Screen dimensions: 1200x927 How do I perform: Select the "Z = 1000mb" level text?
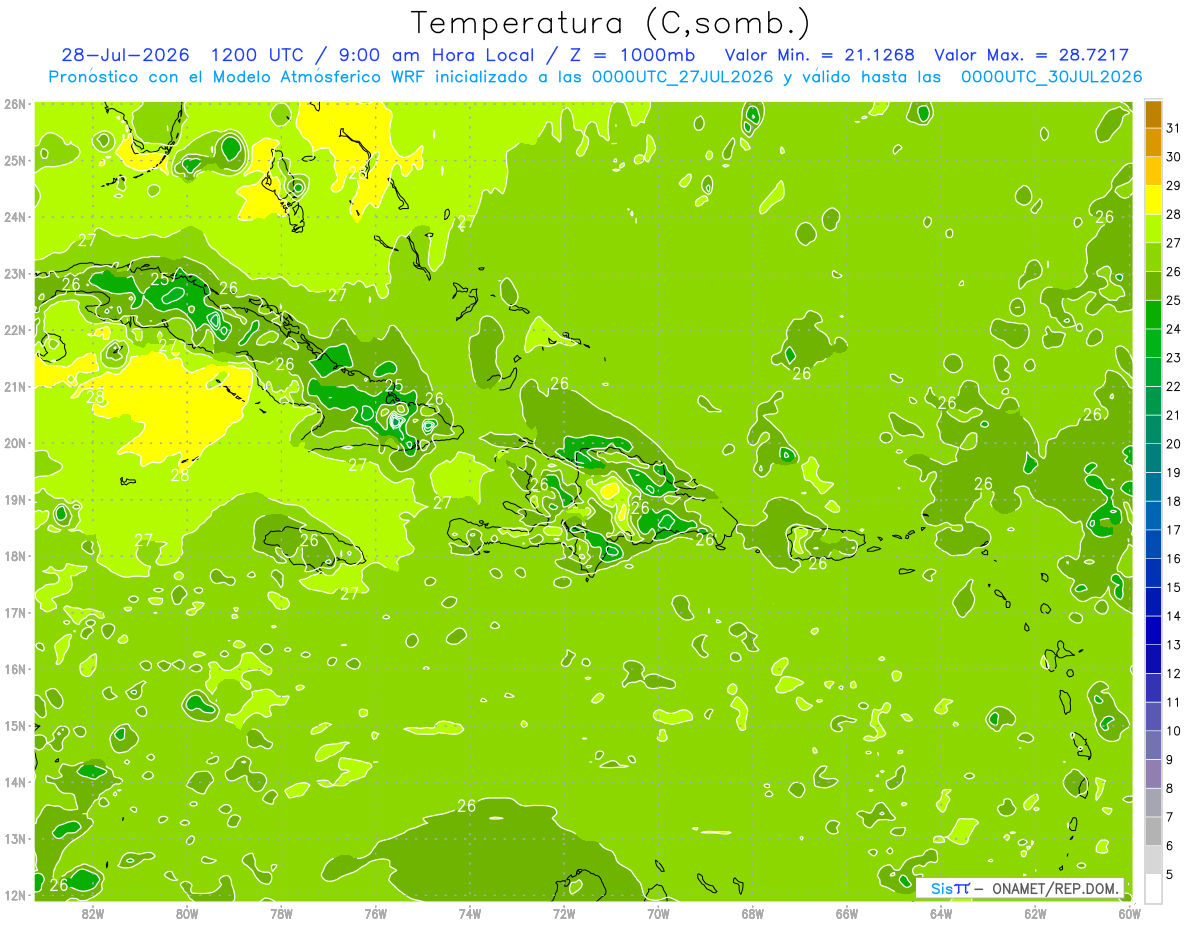[632, 55]
